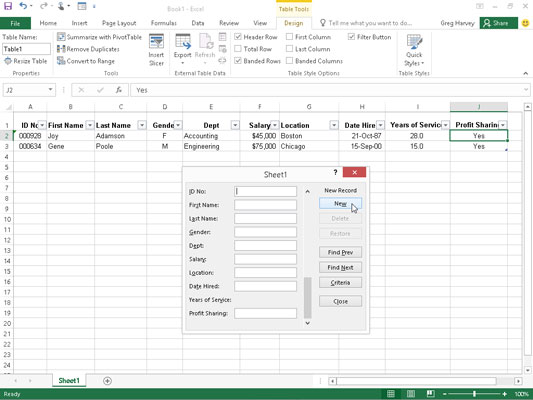This screenshot has width=533, height=400.
Task: Click the Insert Slicer icon
Action: [x=156, y=50]
